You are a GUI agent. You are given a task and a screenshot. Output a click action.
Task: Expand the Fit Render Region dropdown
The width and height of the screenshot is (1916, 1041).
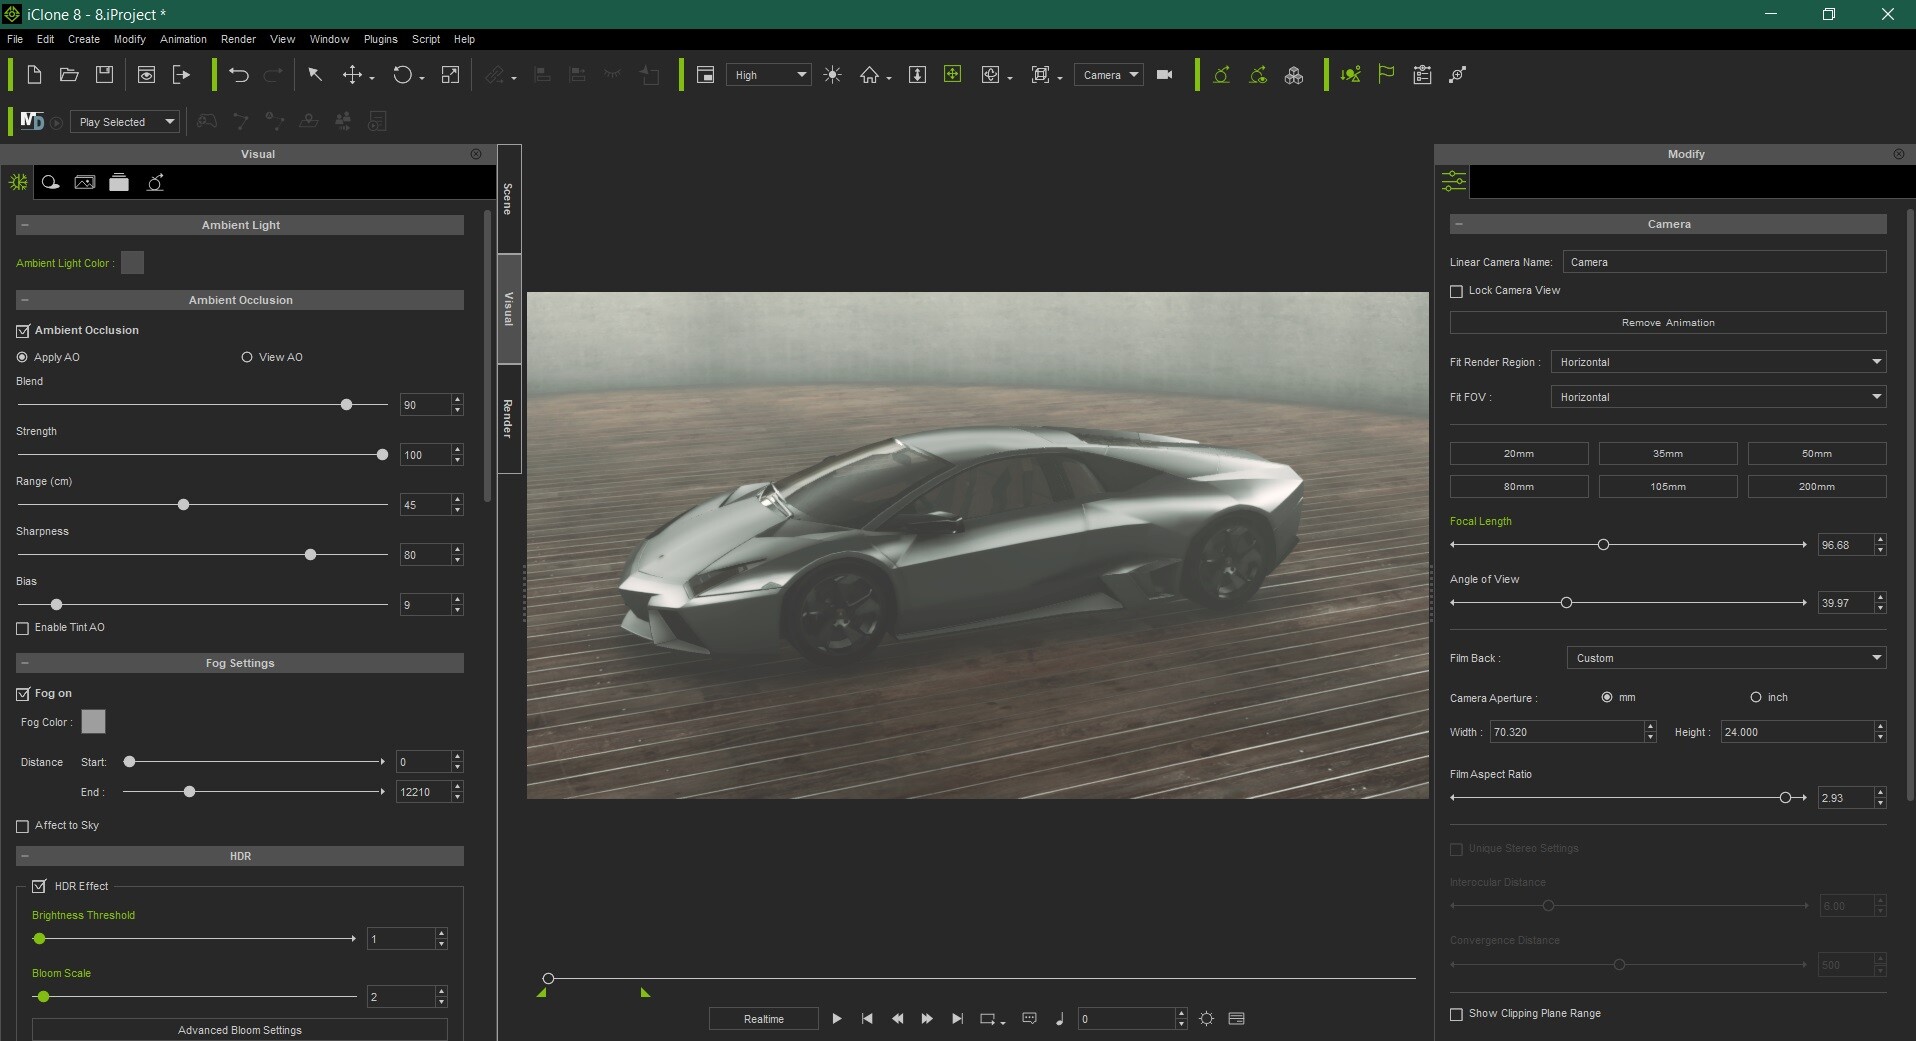pos(1718,362)
